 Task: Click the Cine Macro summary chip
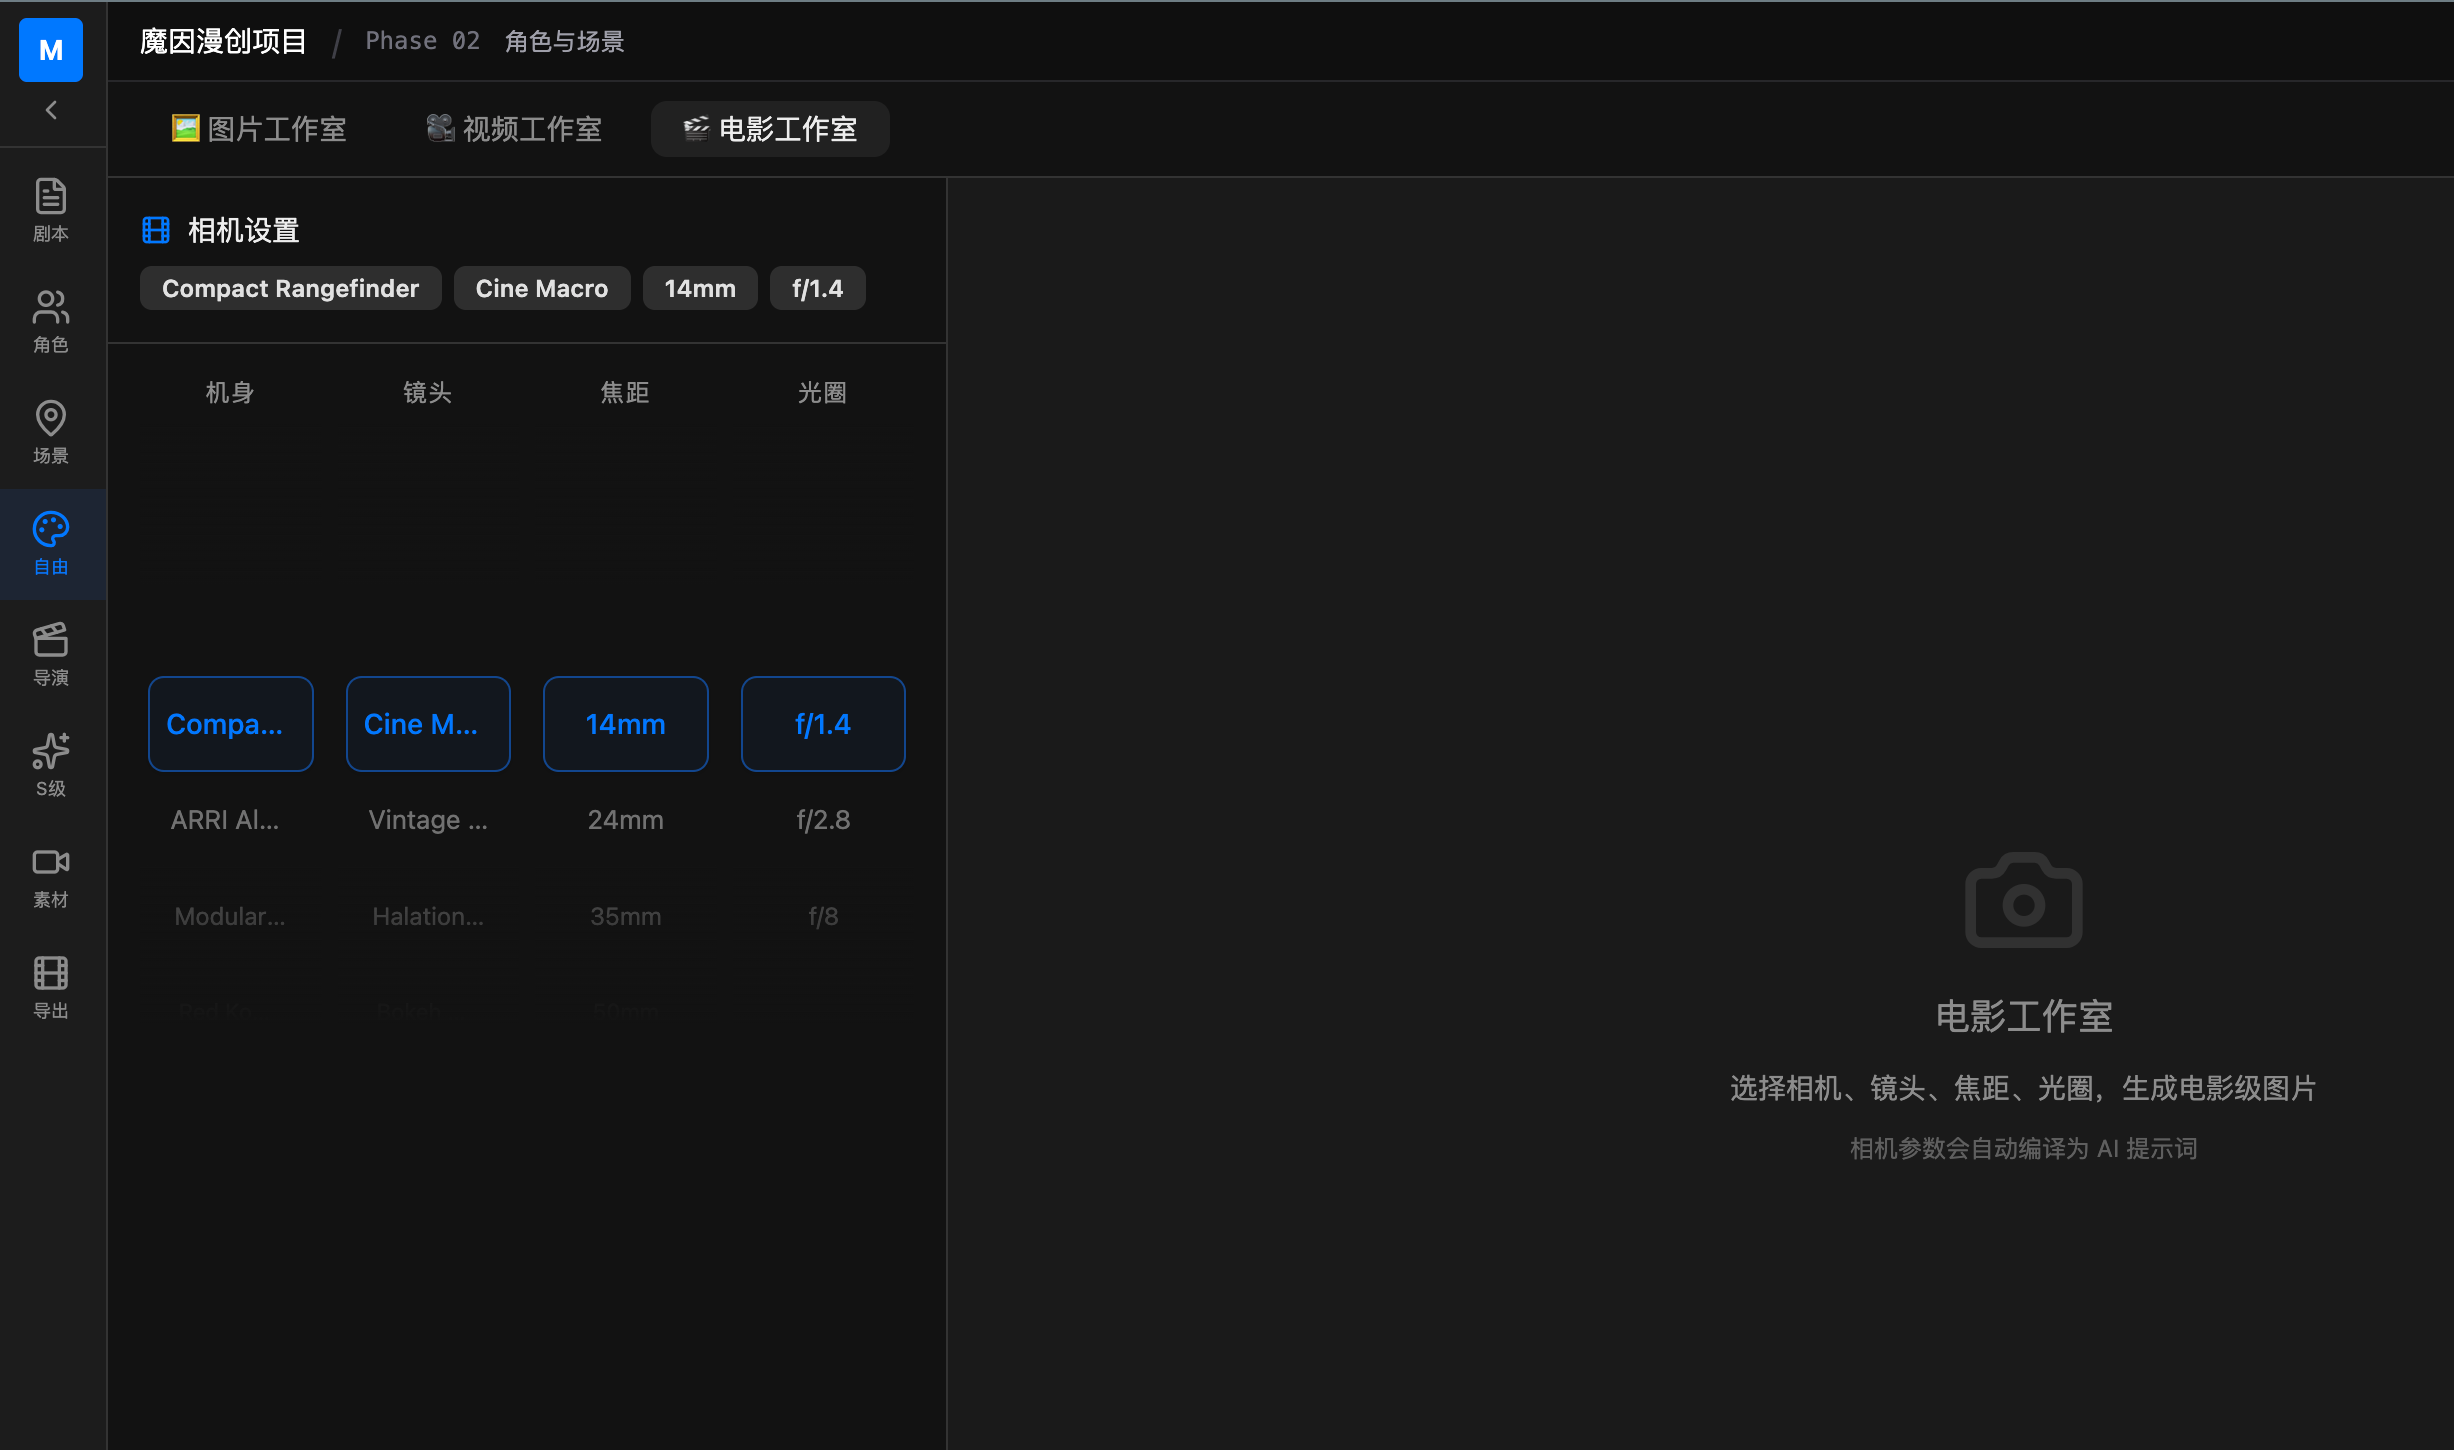541,288
